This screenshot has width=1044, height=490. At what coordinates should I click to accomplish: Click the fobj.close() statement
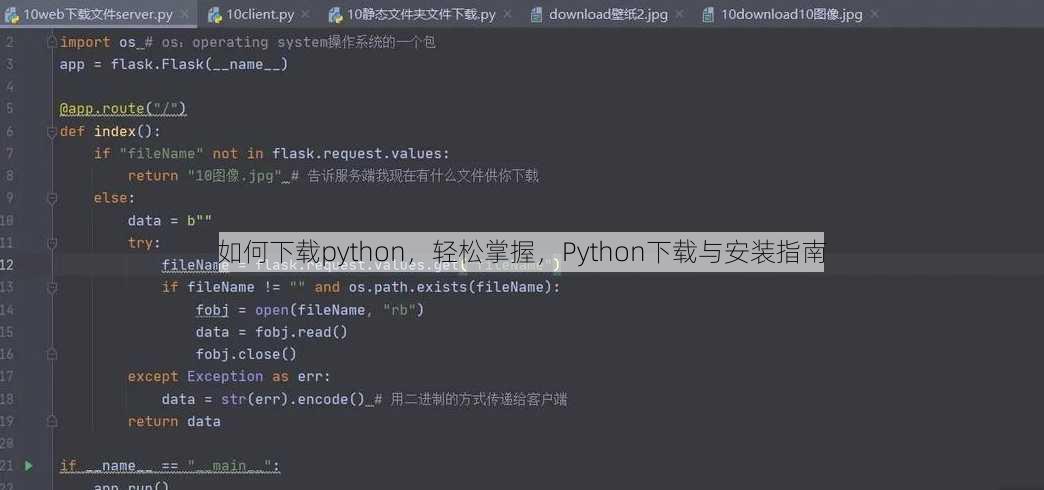246,355
